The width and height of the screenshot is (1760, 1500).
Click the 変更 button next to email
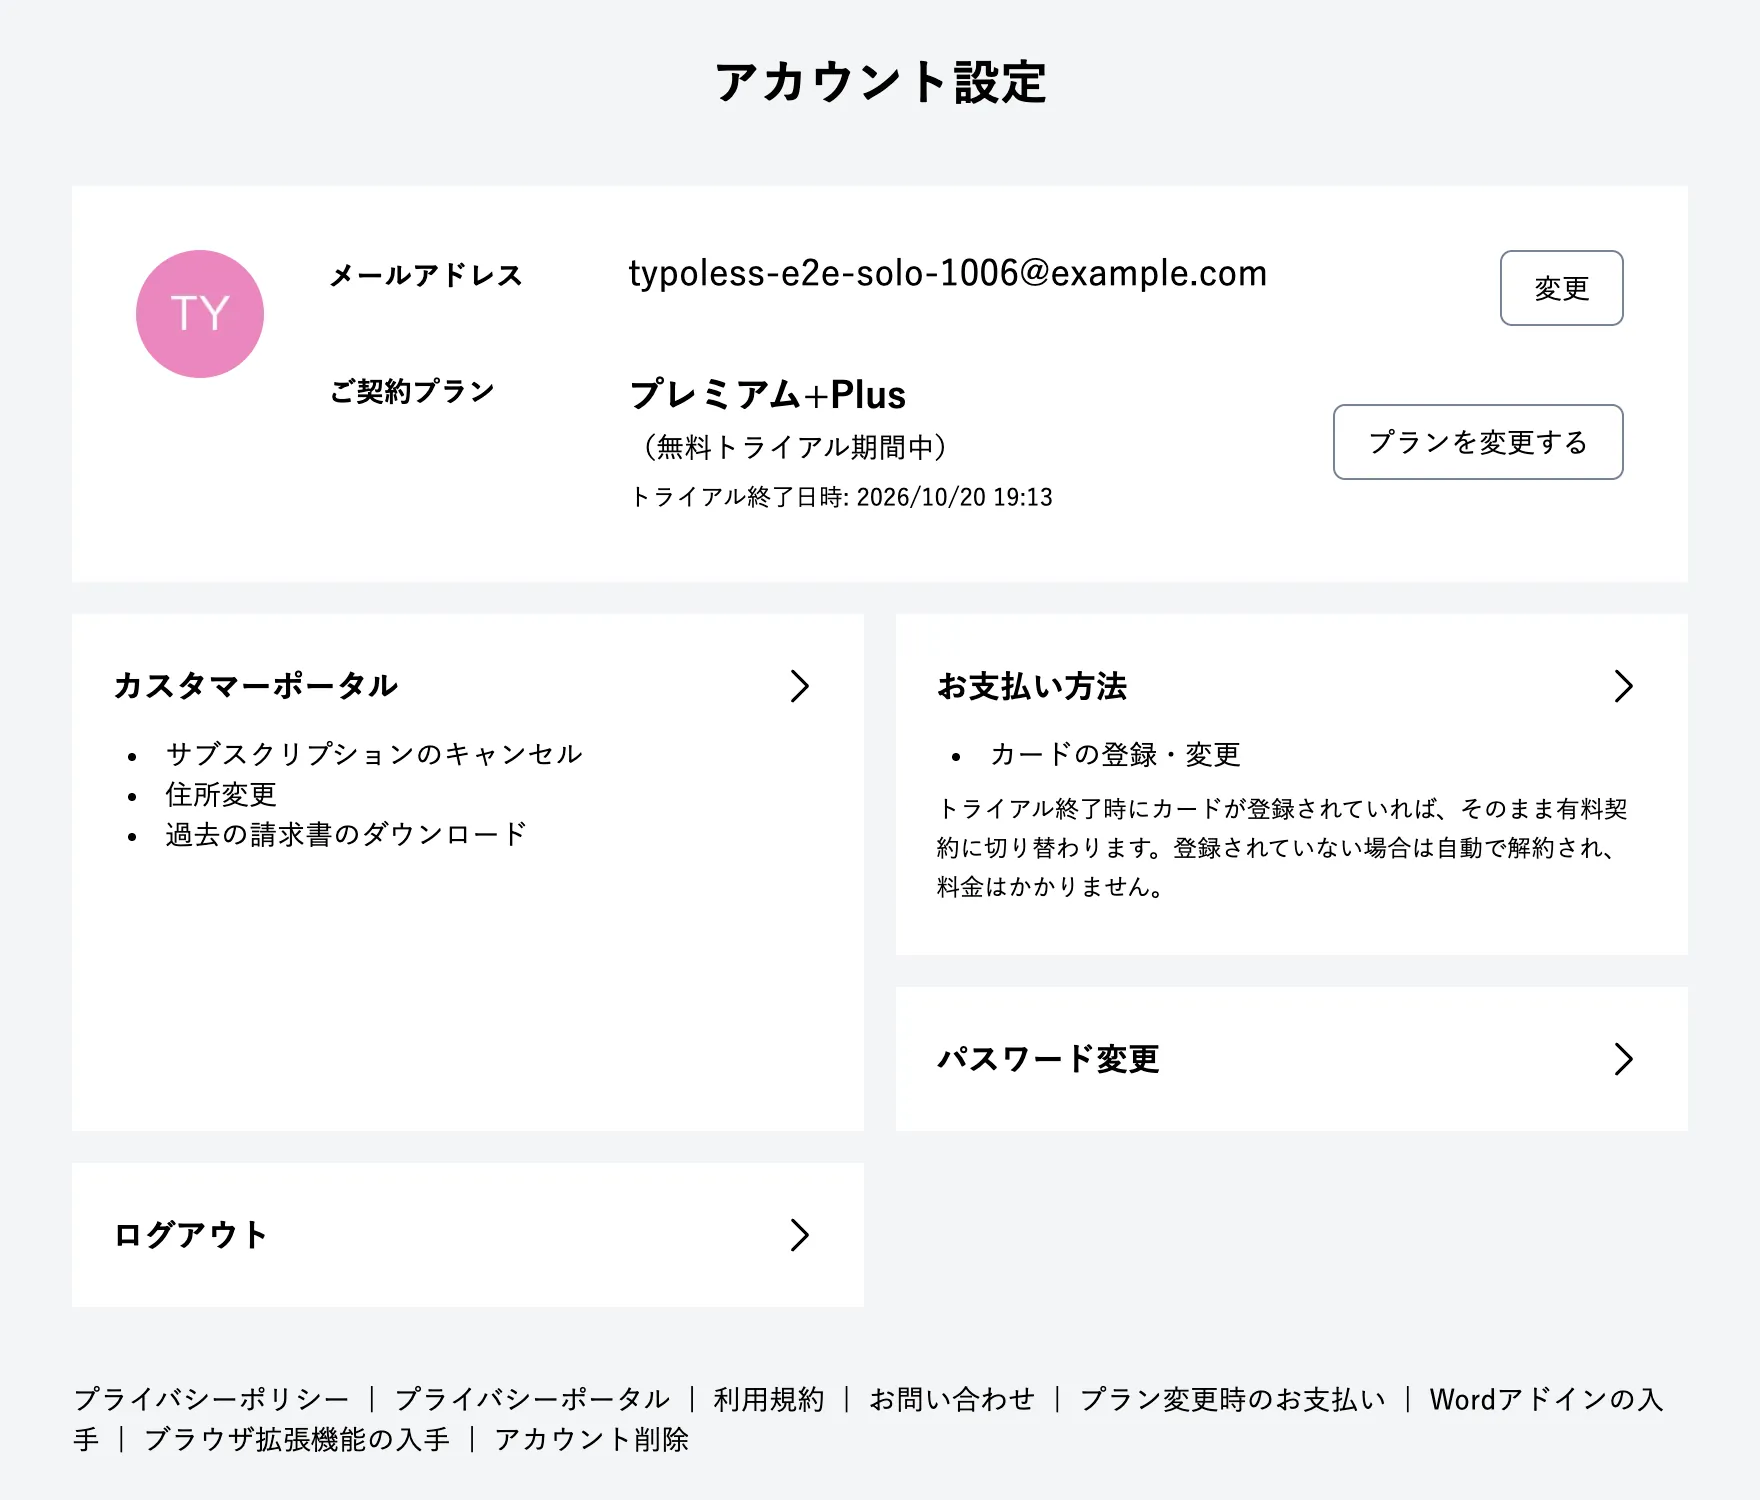pyautogui.click(x=1561, y=288)
